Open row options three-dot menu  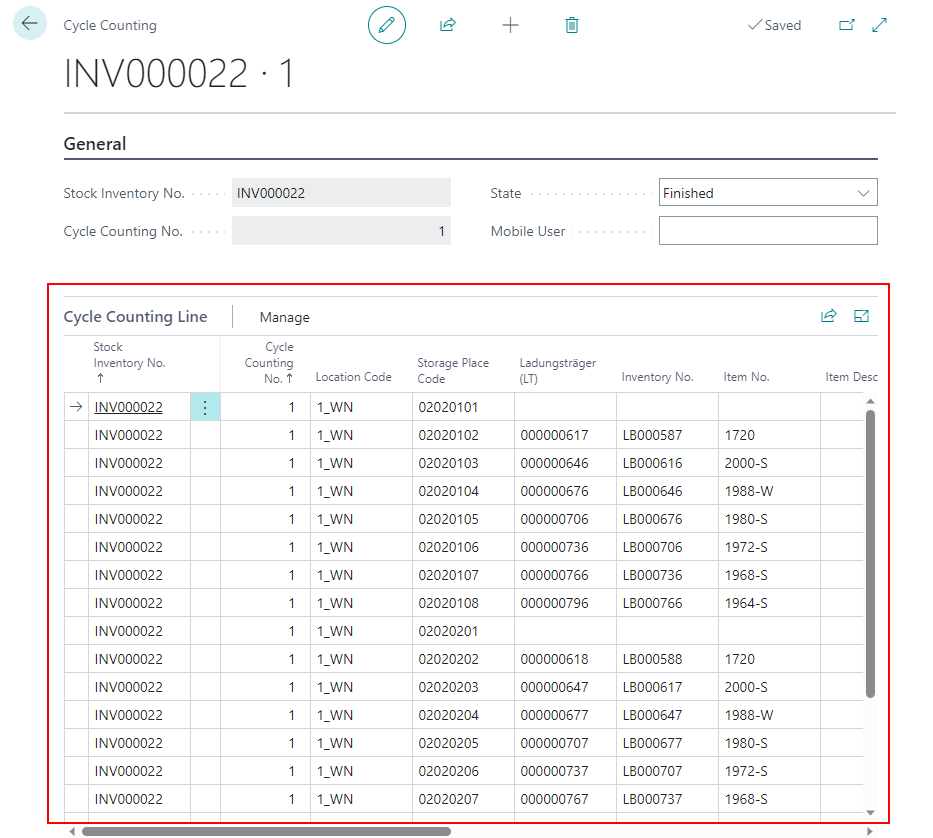pos(205,407)
